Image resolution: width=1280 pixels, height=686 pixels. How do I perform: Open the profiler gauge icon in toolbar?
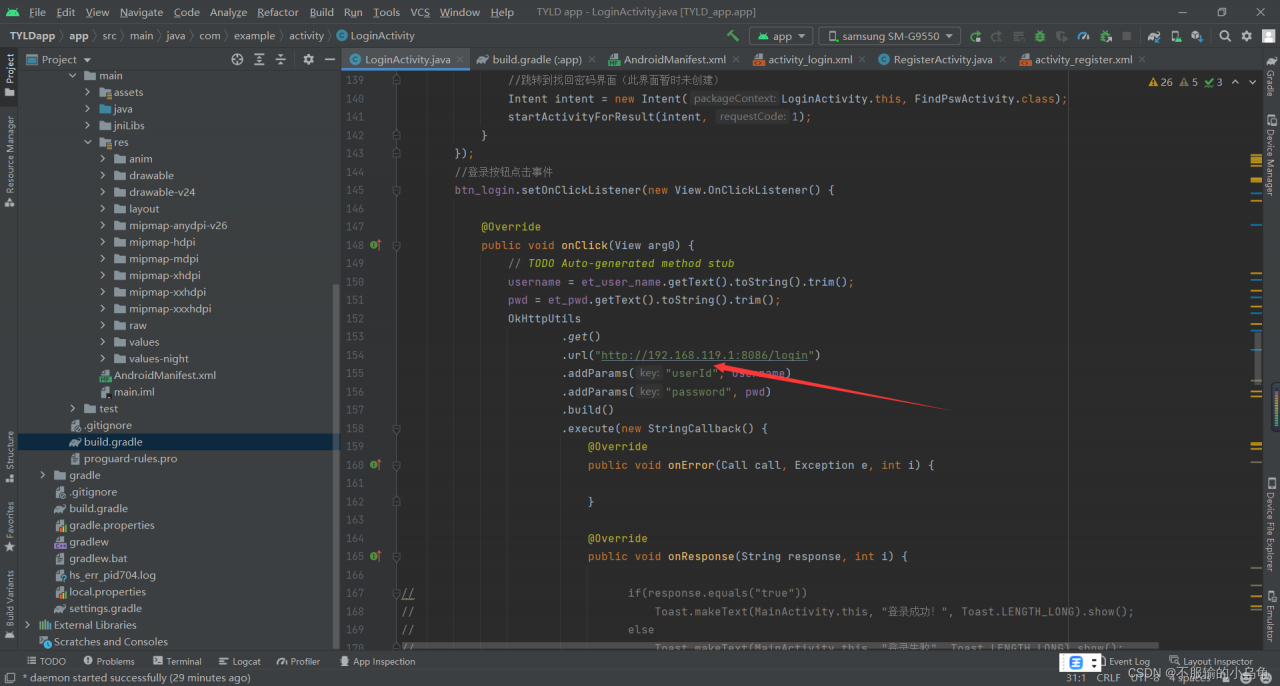pyautogui.click(x=1084, y=36)
